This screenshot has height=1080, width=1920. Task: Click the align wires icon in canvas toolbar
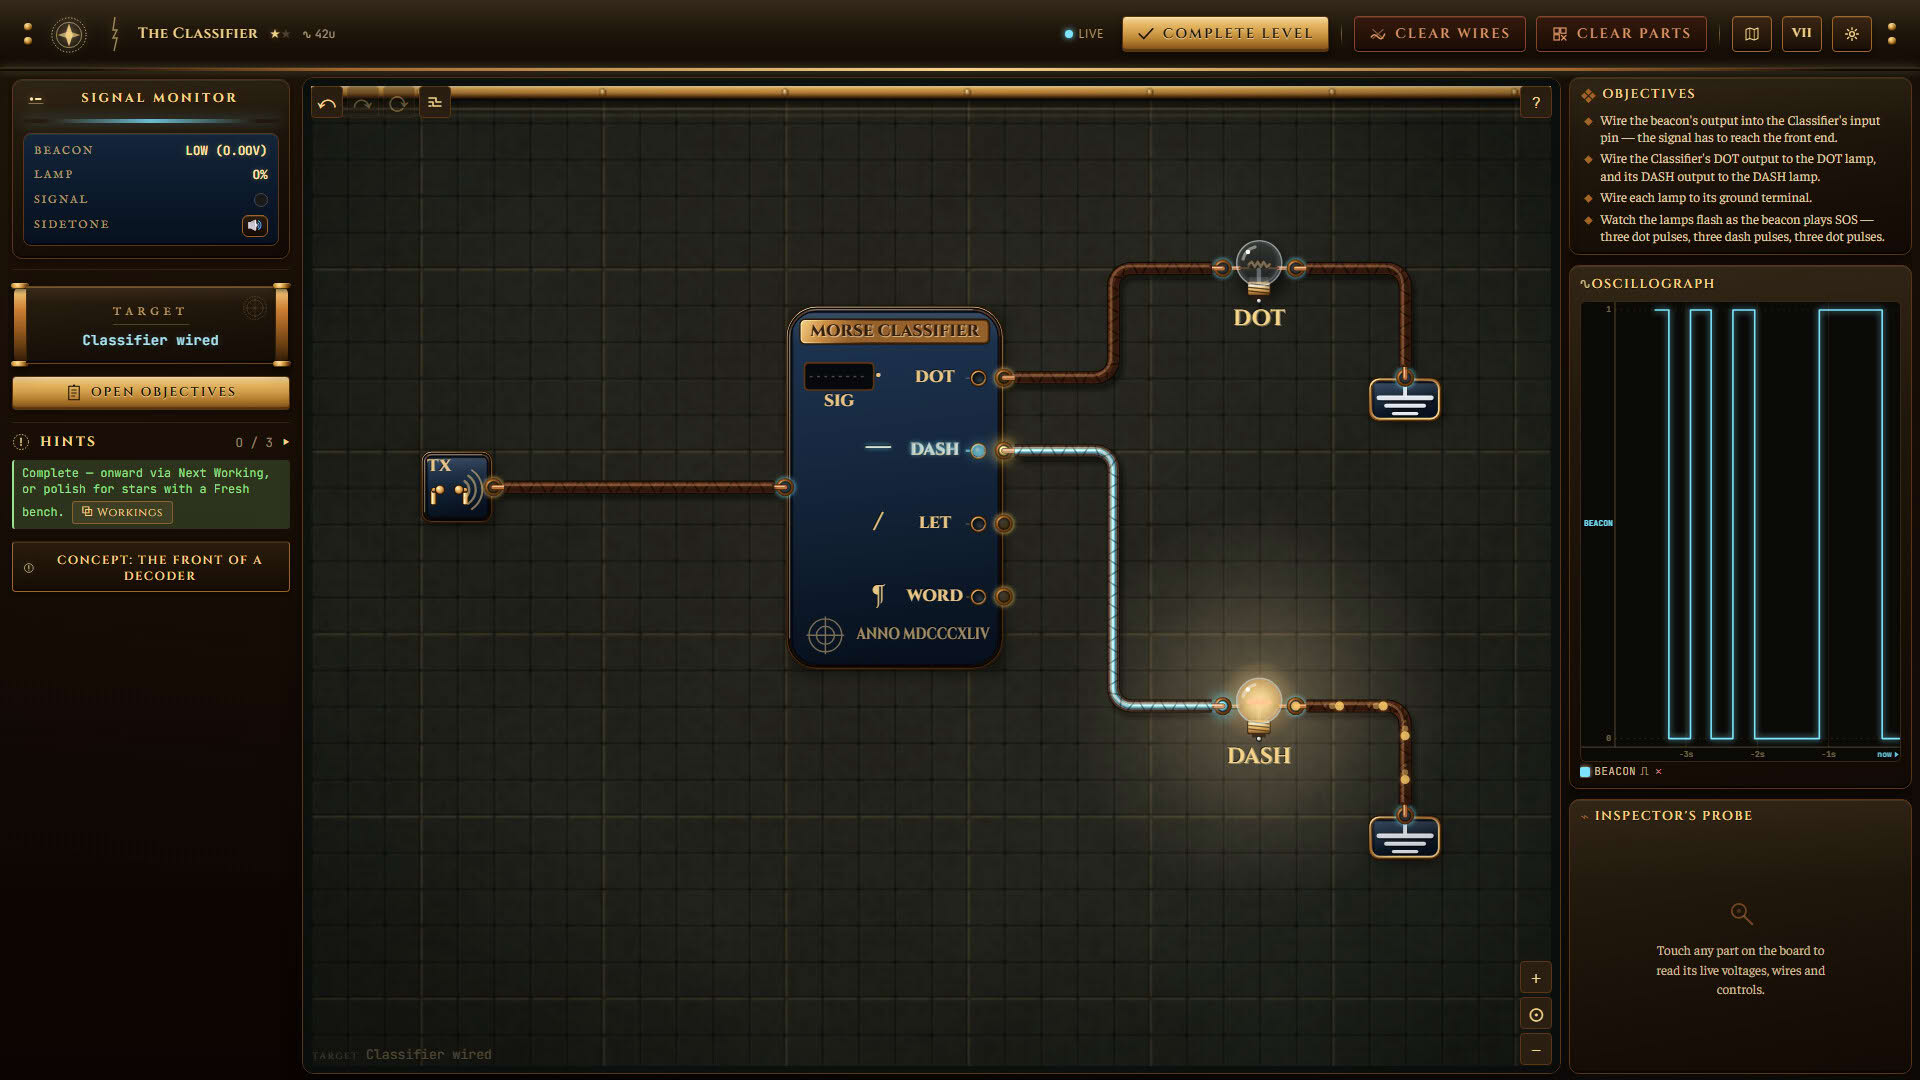(x=435, y=102)
